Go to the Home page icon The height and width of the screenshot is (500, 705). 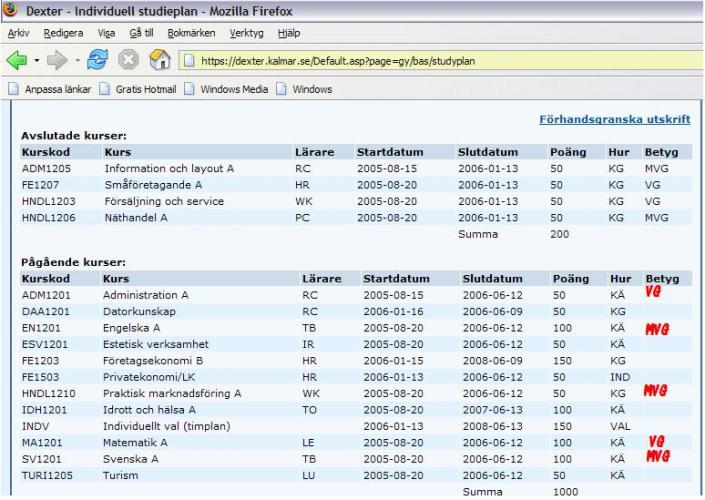click(x=159, y=62)
